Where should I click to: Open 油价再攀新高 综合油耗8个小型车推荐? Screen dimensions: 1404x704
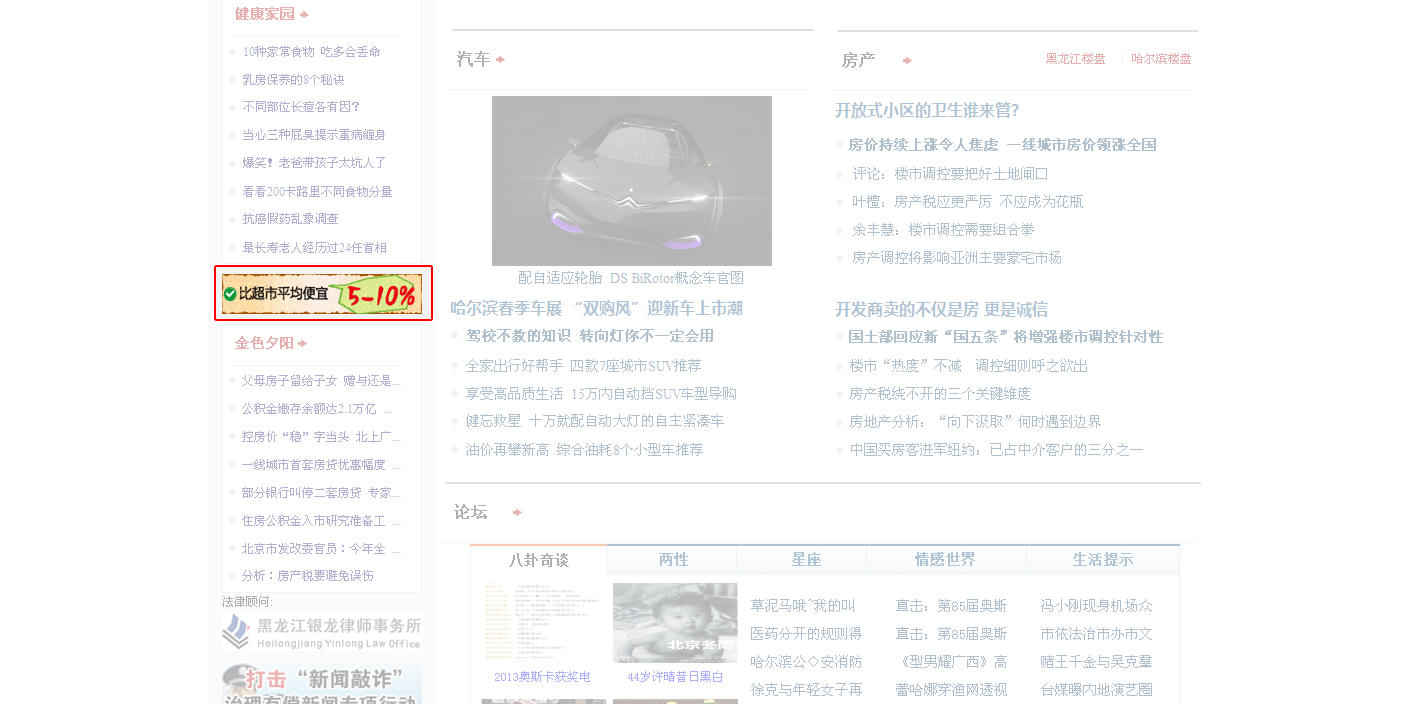click(x=584, y=450)
